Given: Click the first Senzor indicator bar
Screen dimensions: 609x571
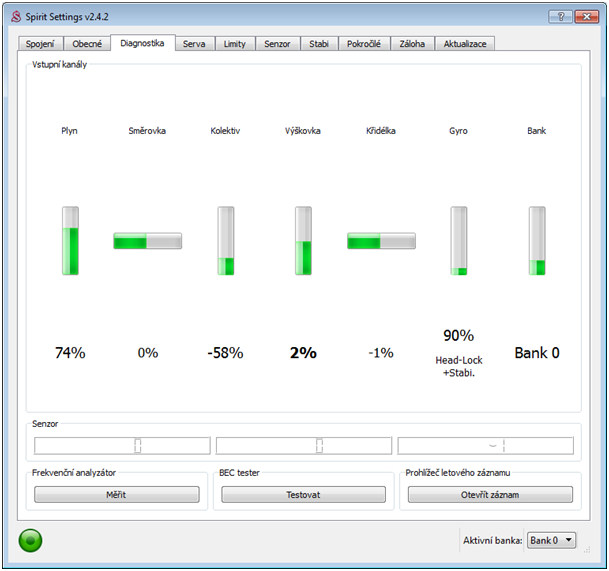Looking at the screenshot, I should (122, 446).
